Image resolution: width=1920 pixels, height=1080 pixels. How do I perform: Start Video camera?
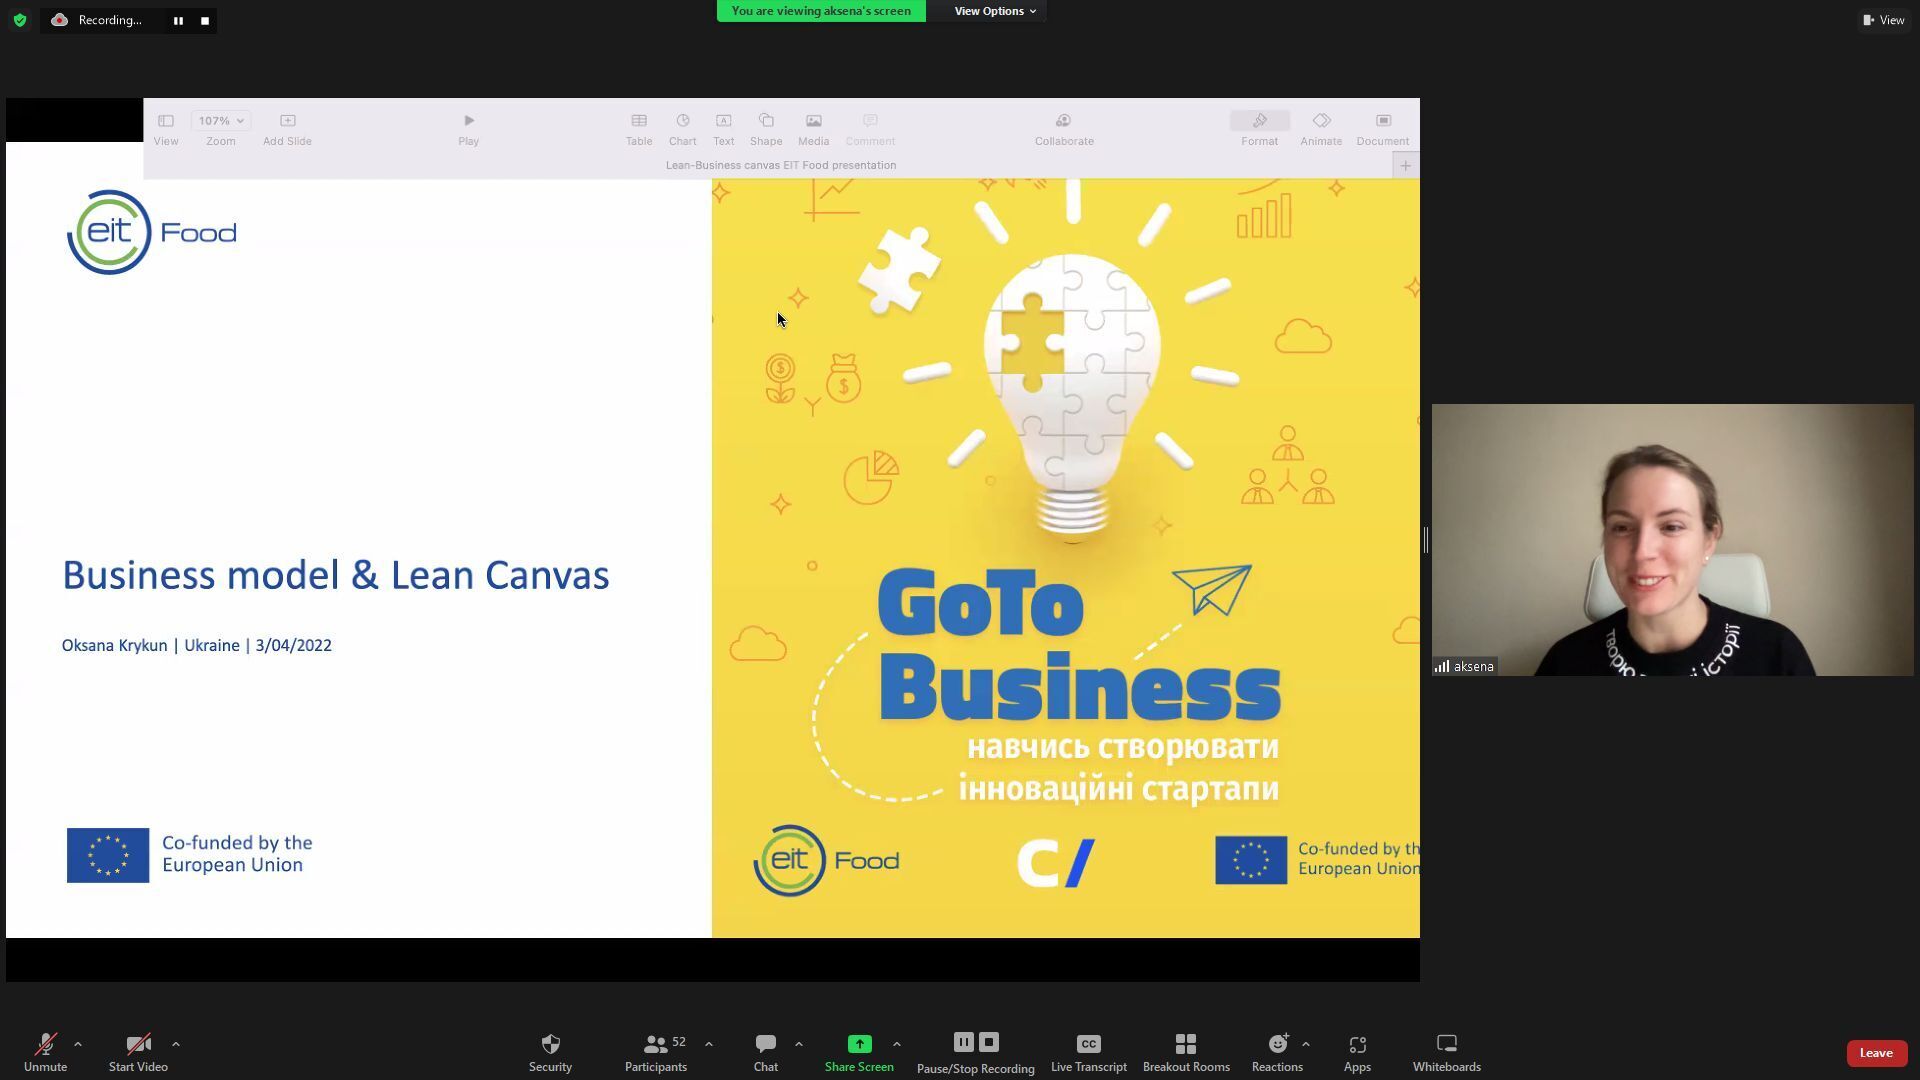(x=138, y=1053)
